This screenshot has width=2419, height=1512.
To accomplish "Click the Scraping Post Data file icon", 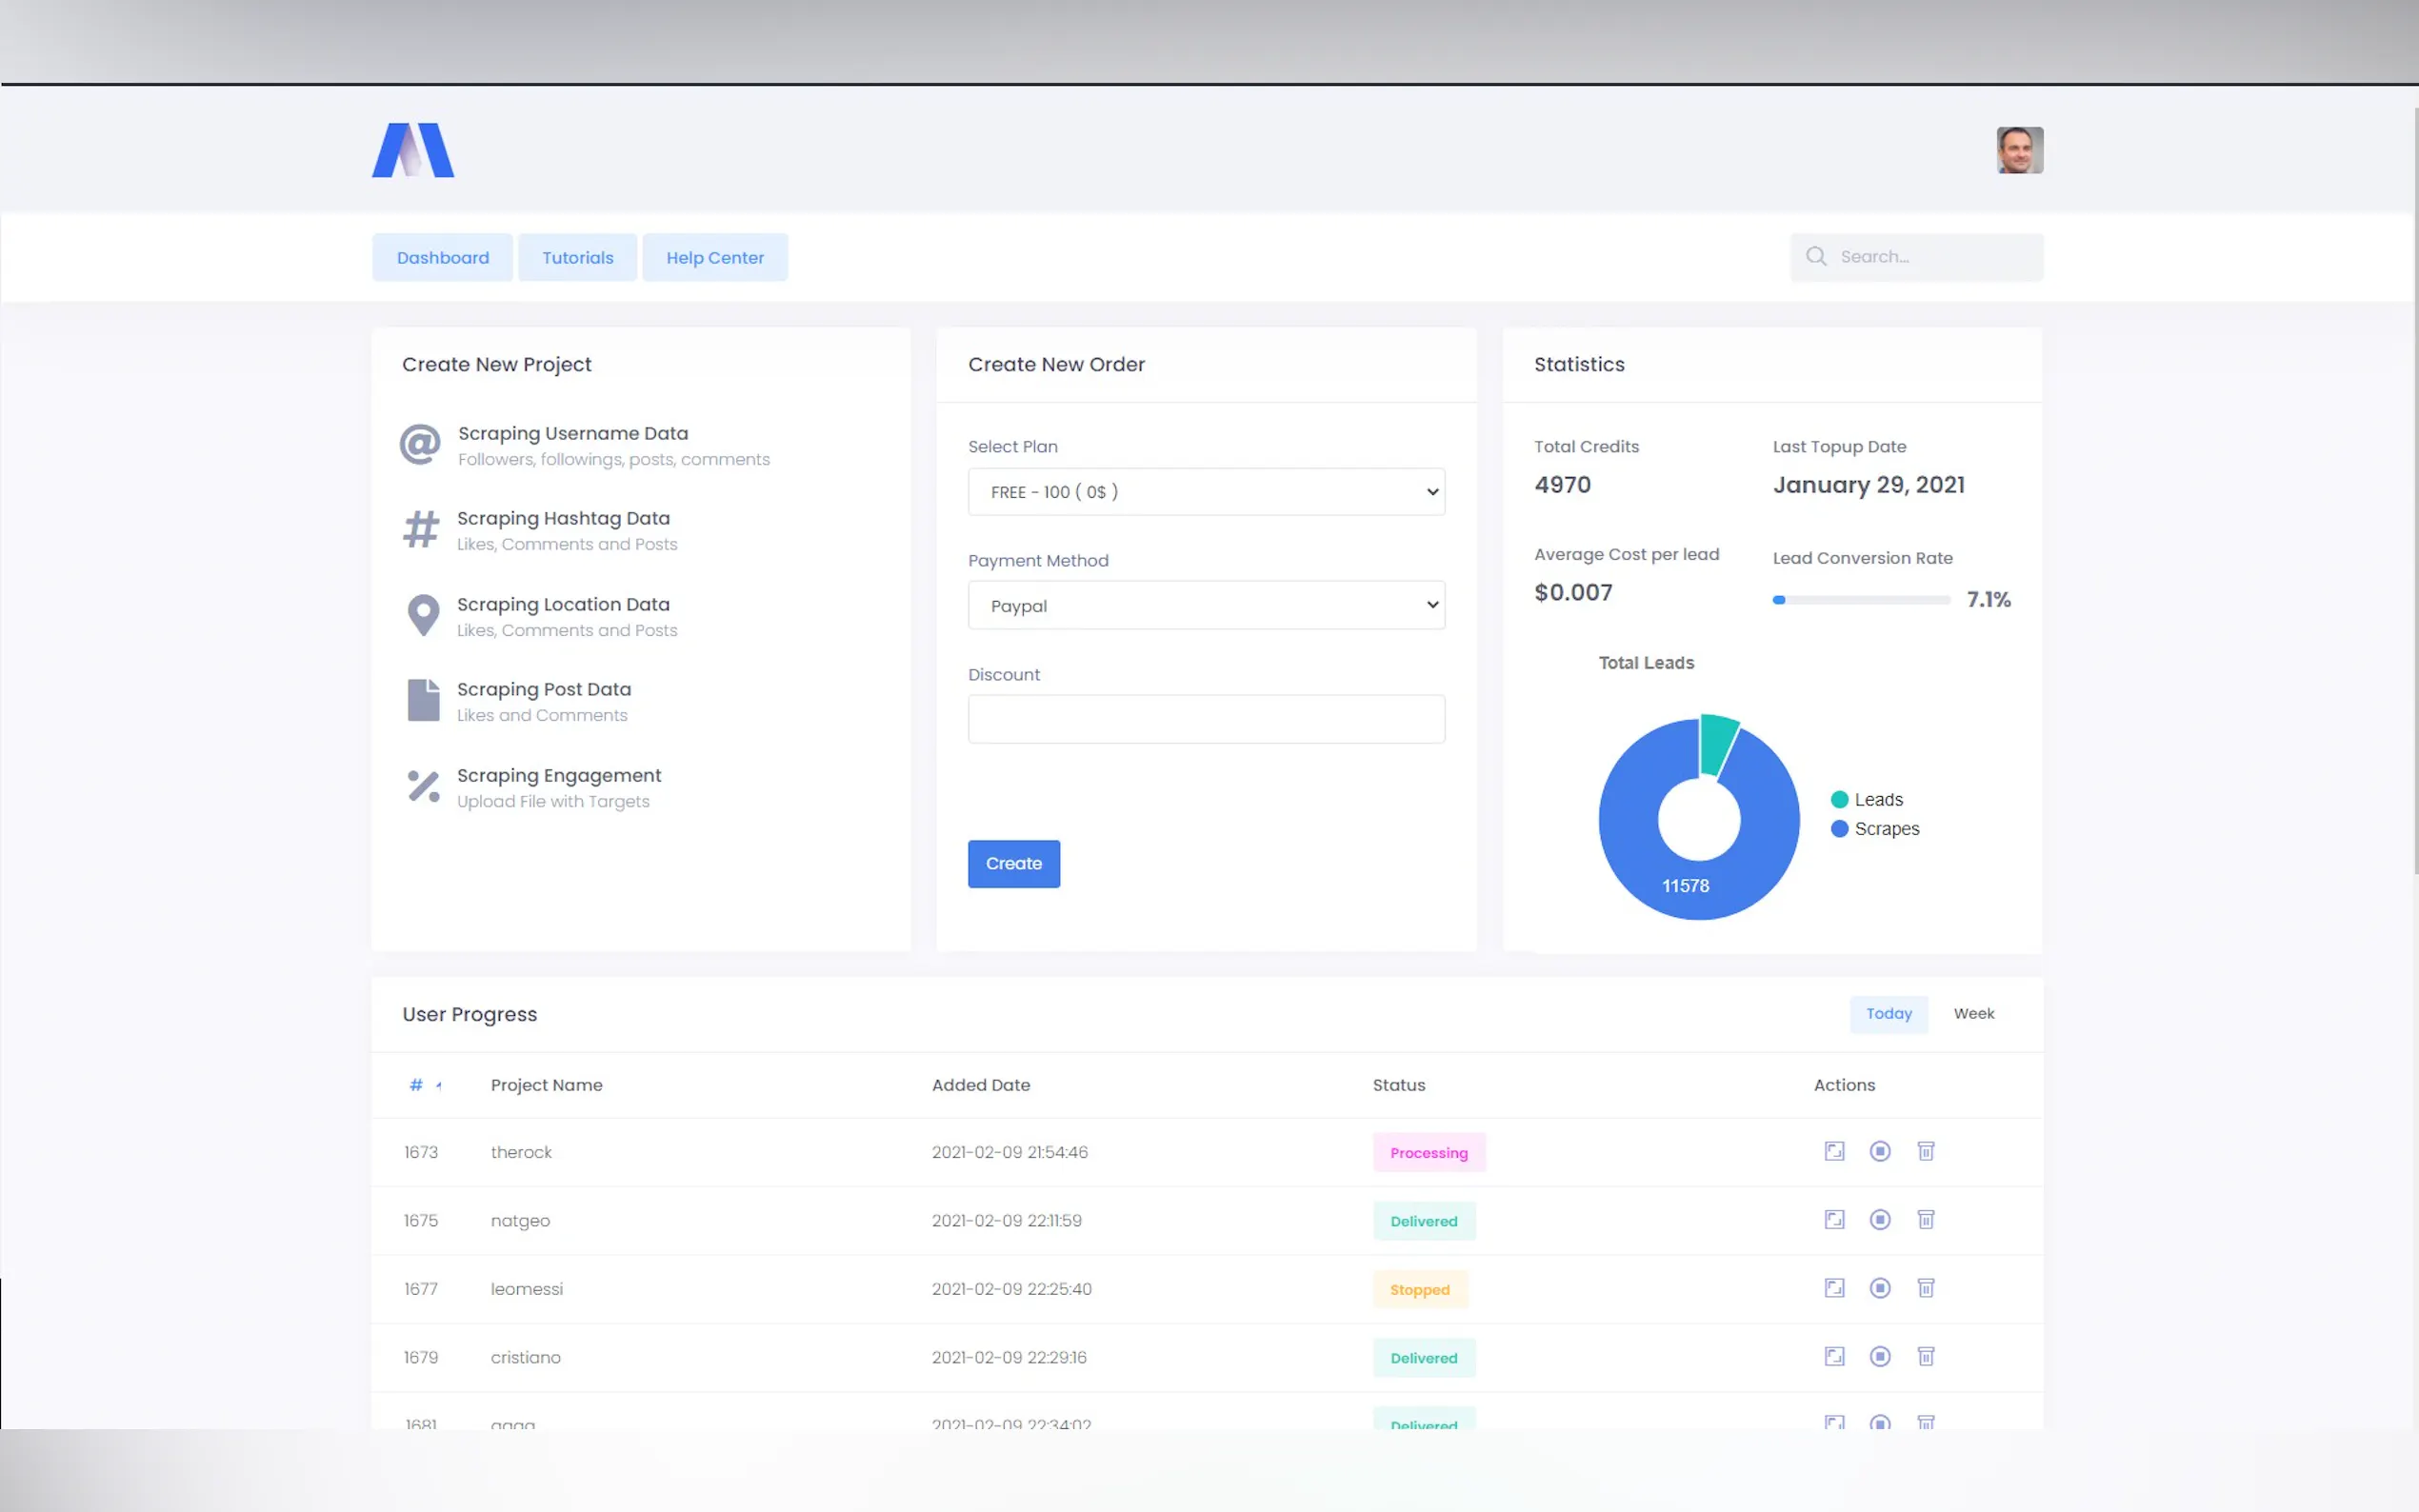I will click(423, 700).
